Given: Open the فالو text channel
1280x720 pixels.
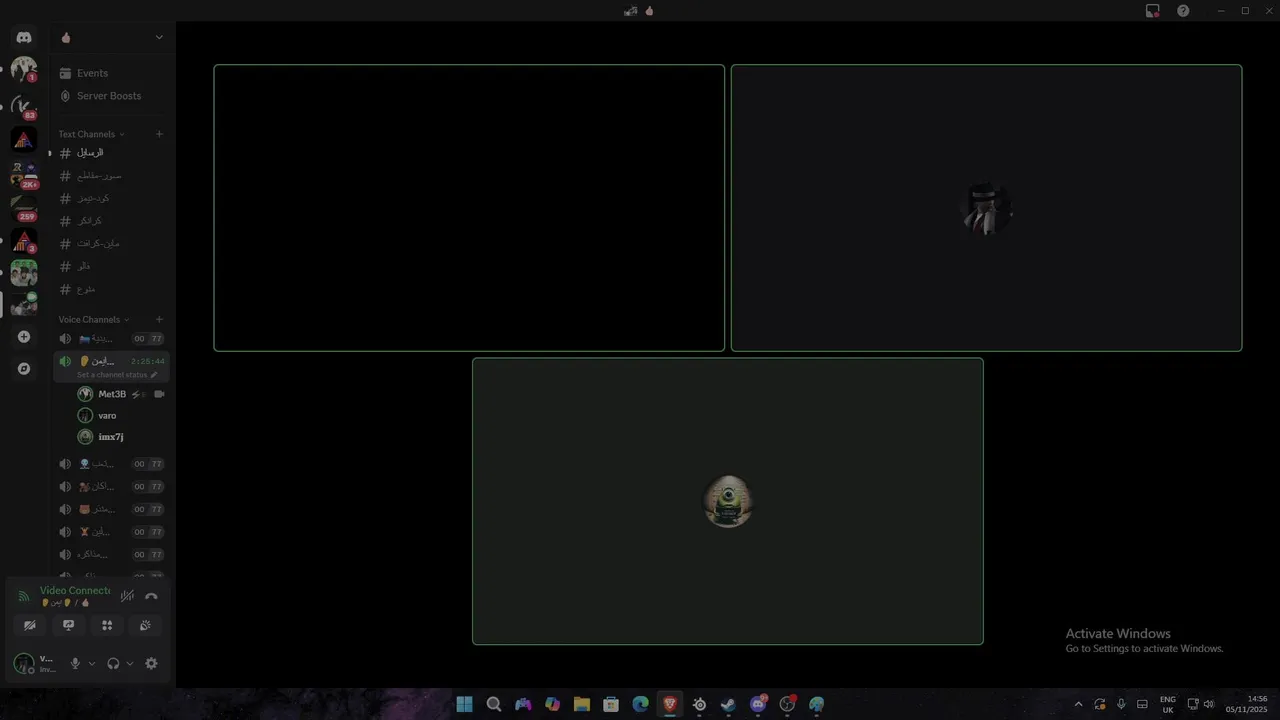Looking at the screenshot, I should click(x=110, y=266).
